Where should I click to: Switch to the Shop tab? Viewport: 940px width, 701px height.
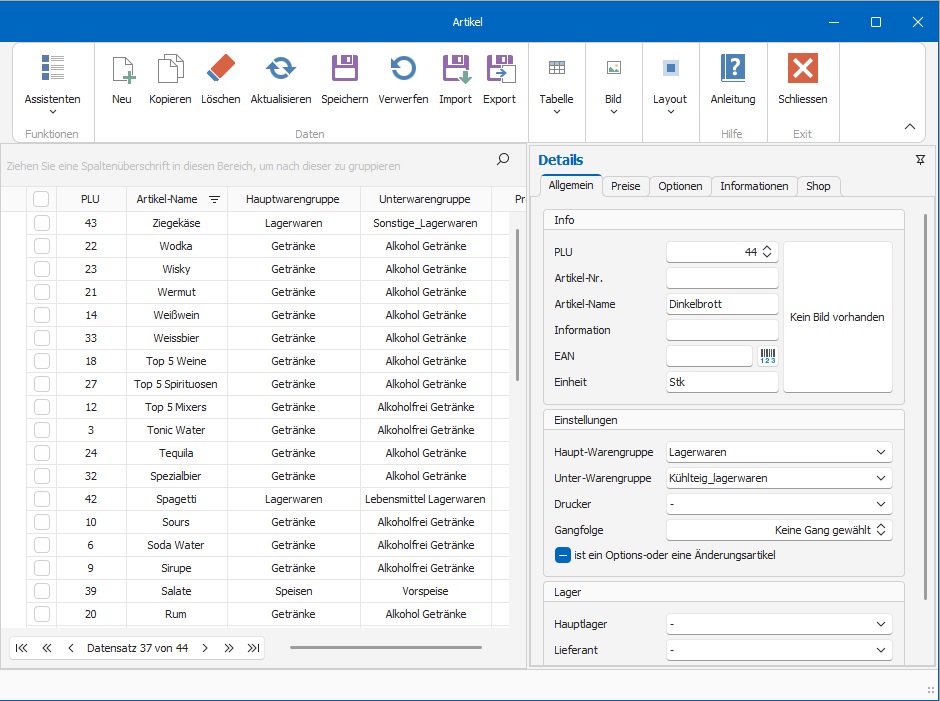(x=818, y=186)
